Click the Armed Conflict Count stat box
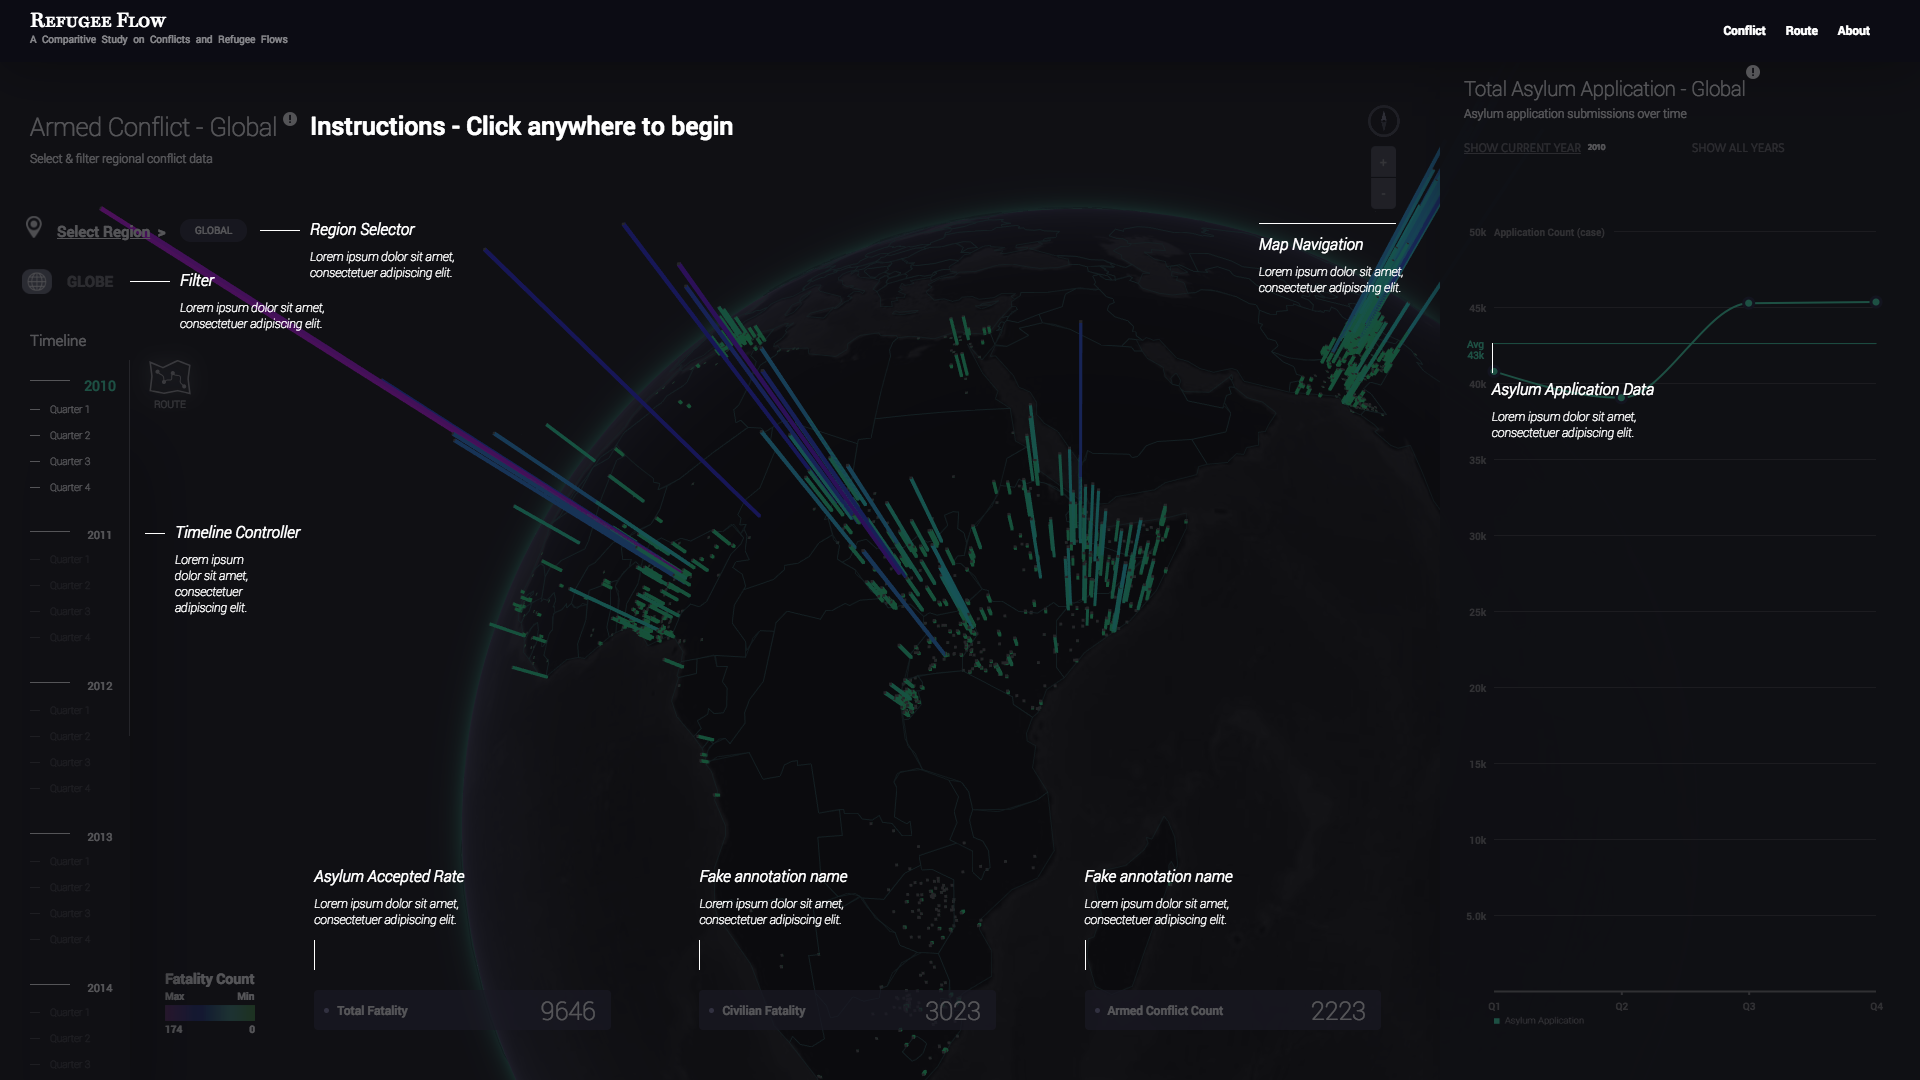This screenshot has width=1920, height=1080. pyautogui.click(x=1232, y=1011)
